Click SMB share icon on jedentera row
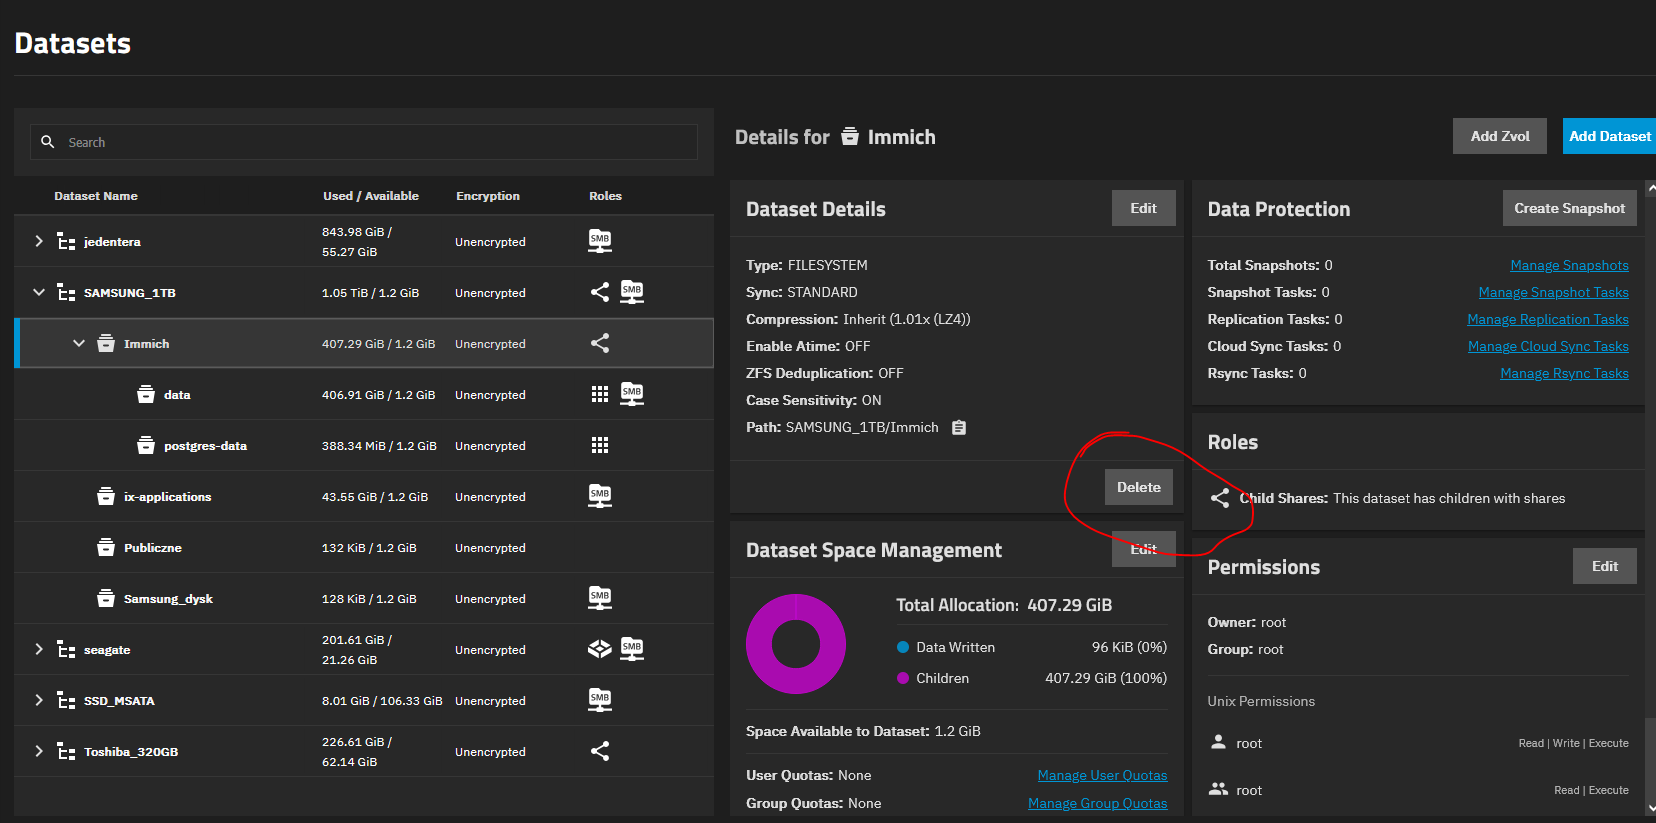The height and width of the screenshot is (823, 1656). [600, 241]
